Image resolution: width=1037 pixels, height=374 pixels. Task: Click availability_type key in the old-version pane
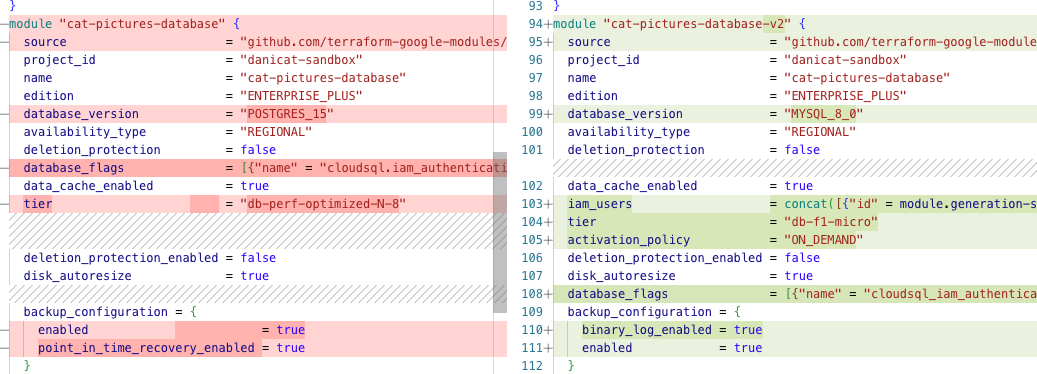tap(85, 131)
